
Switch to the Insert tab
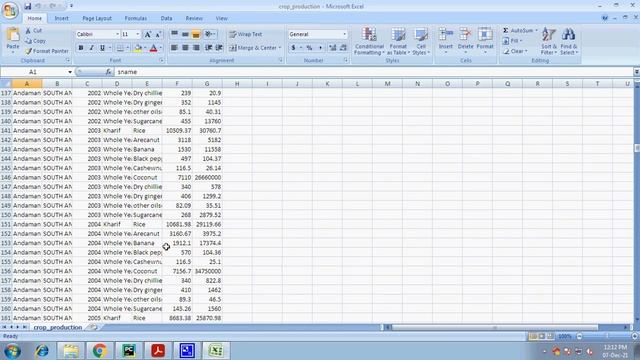tap(62, 18)
